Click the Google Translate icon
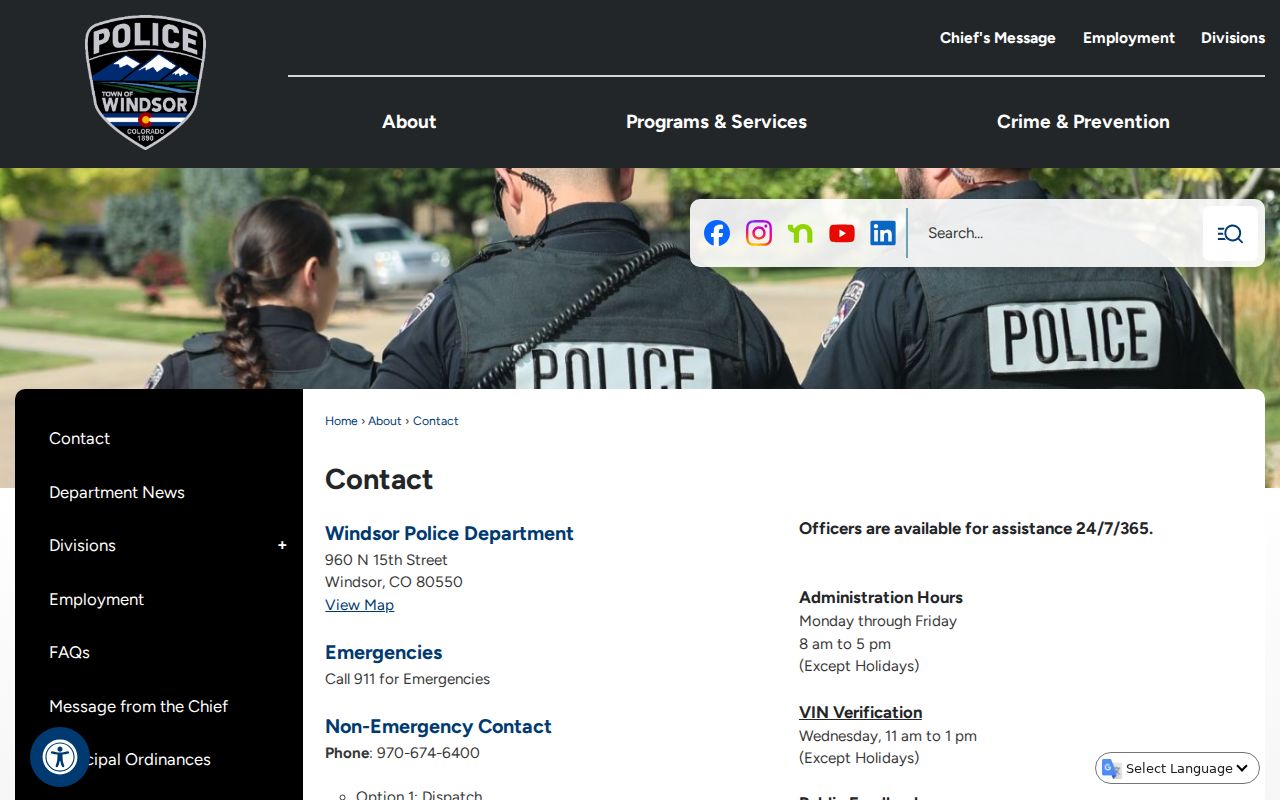The height and width of the screenshot is (800, 1280). 1111,768
